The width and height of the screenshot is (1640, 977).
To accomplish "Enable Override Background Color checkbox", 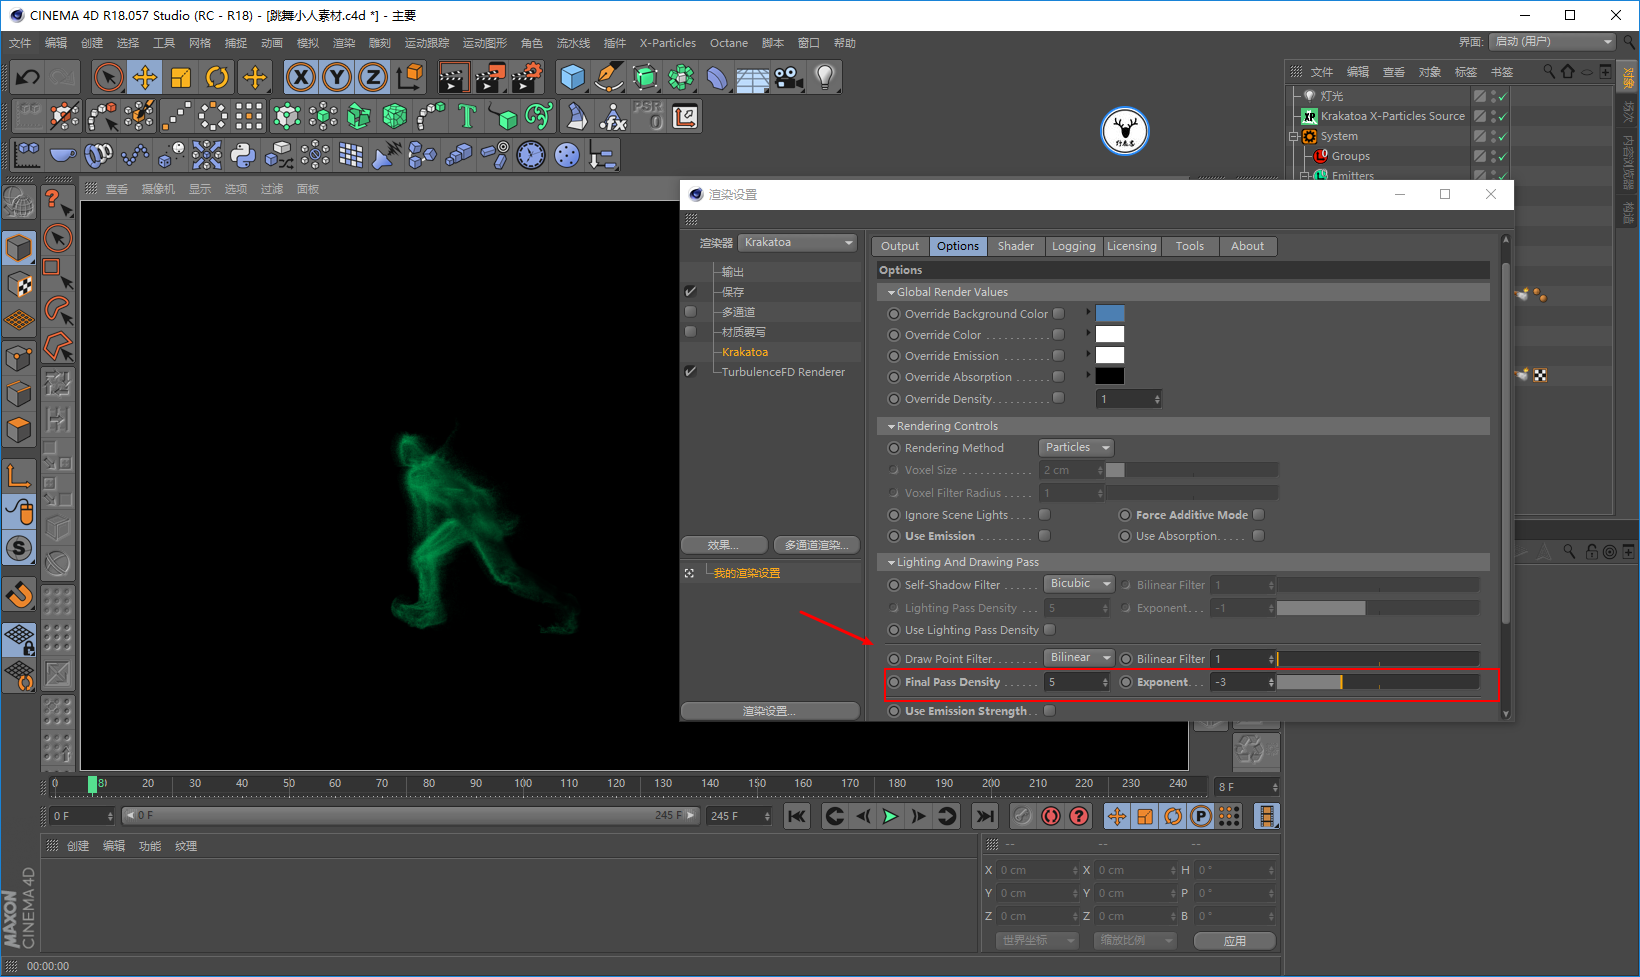I will (1059, 313).
